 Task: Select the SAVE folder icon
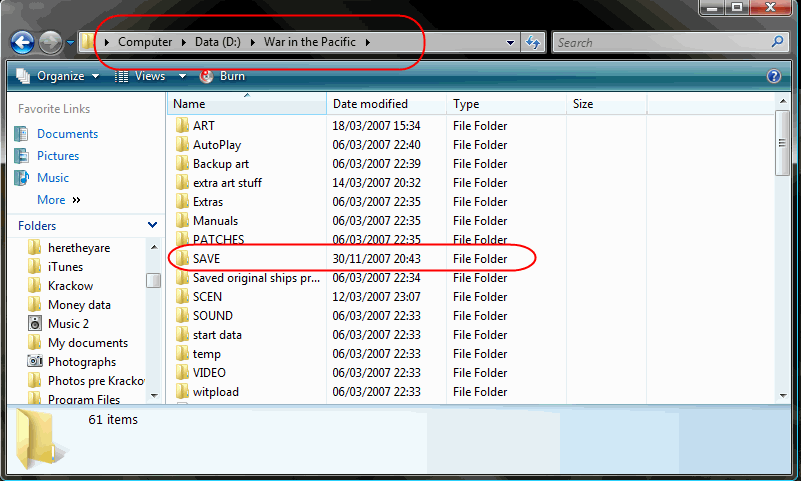[182, 258]
